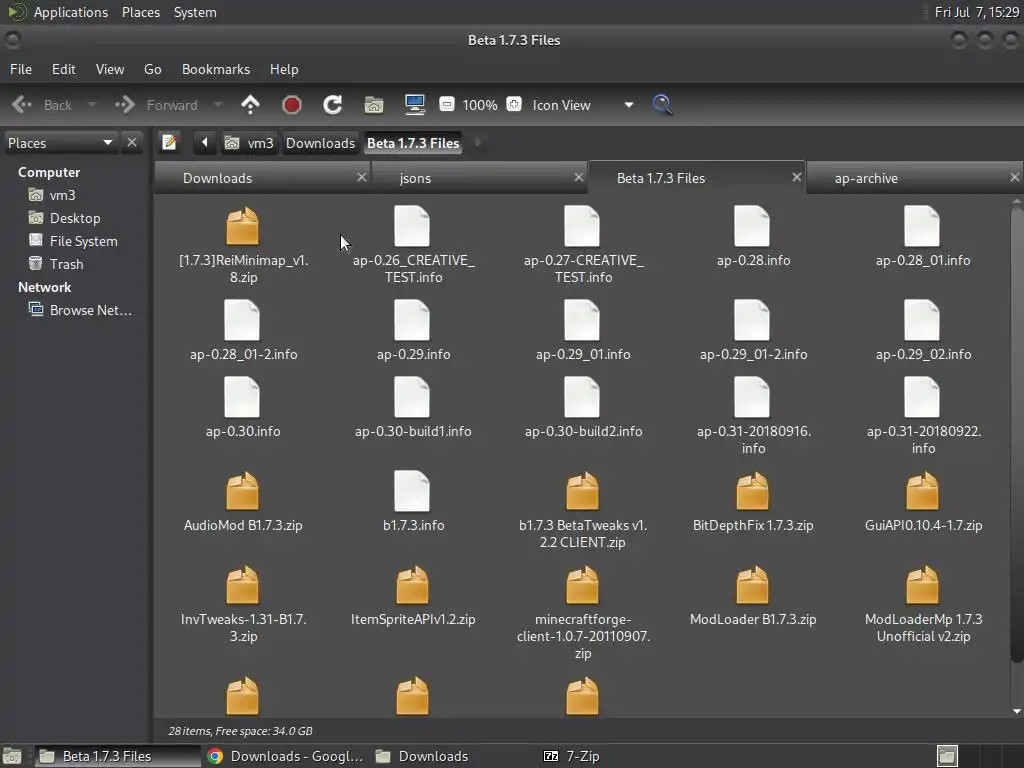Image resolution: width=1024 pixels, height=768 pixels.
Task: Open the View menu
Action: click(110, 69)
